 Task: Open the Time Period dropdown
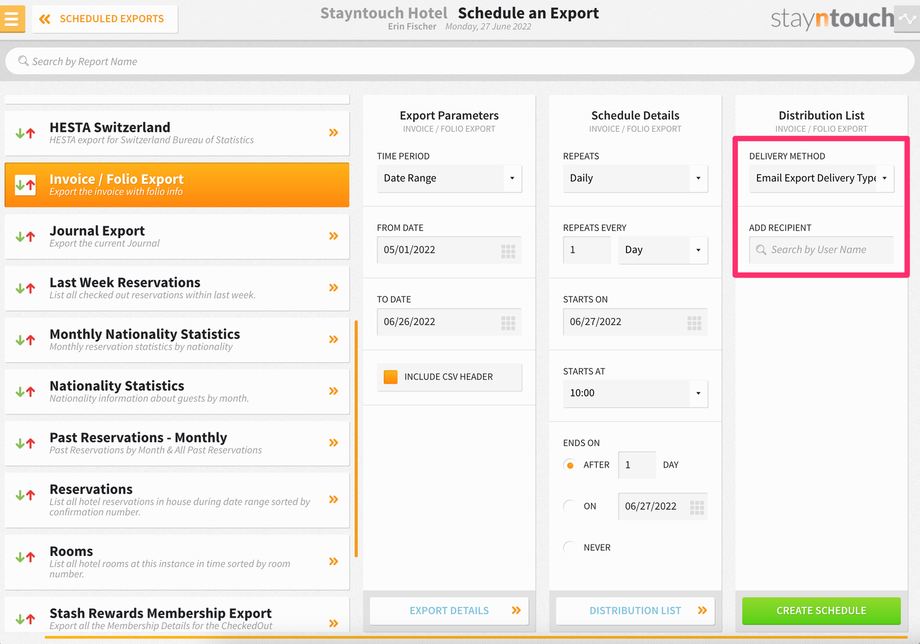click(449, 178)
